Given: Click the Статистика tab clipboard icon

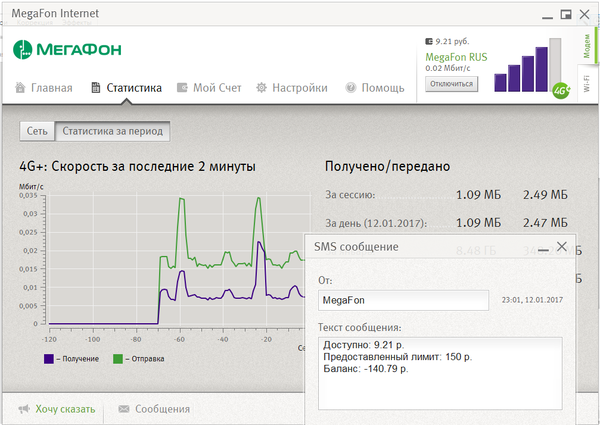Looking at the screenshot, I should point(96,88).
